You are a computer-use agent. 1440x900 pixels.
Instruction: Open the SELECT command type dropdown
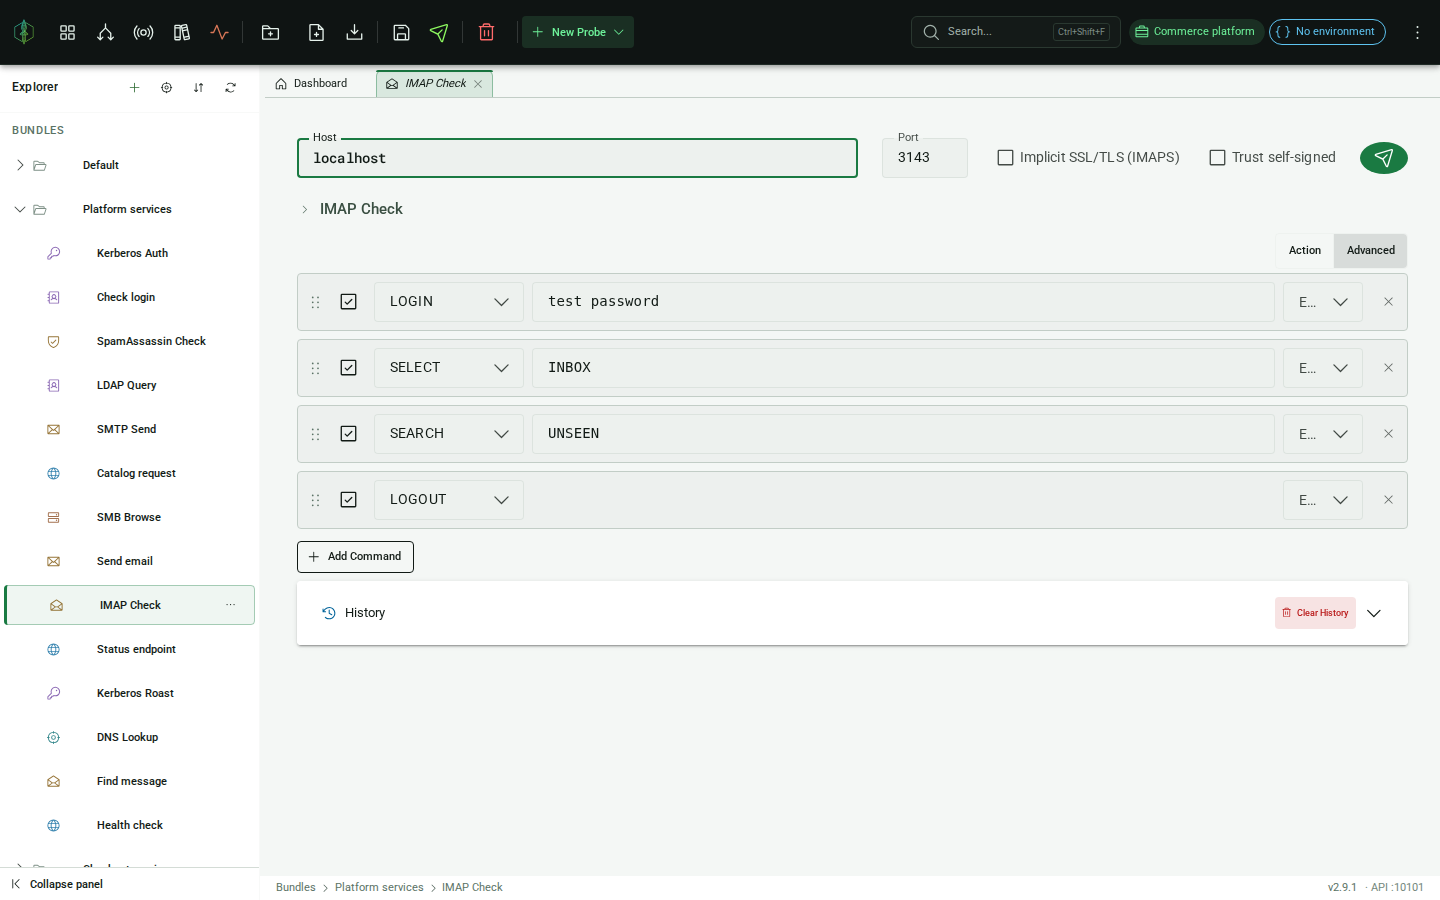449,368
